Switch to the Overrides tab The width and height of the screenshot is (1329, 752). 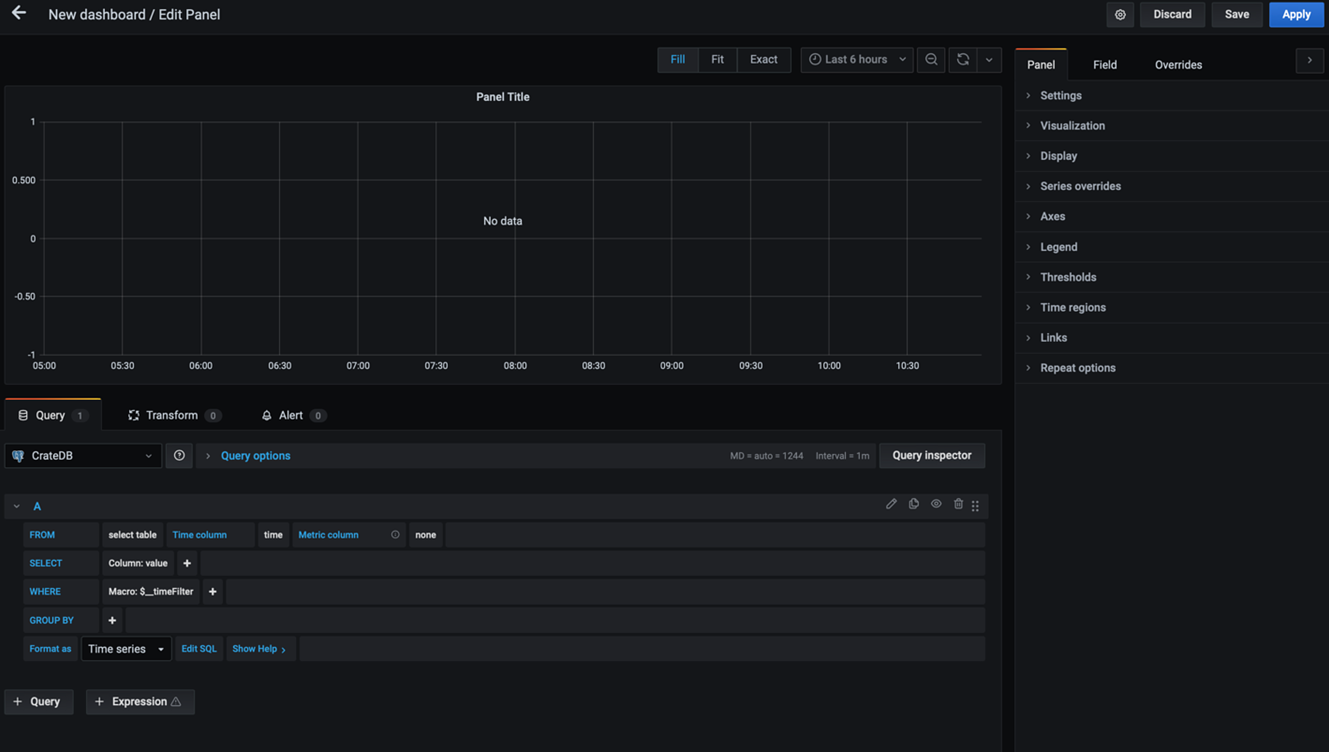point(1178,65)
